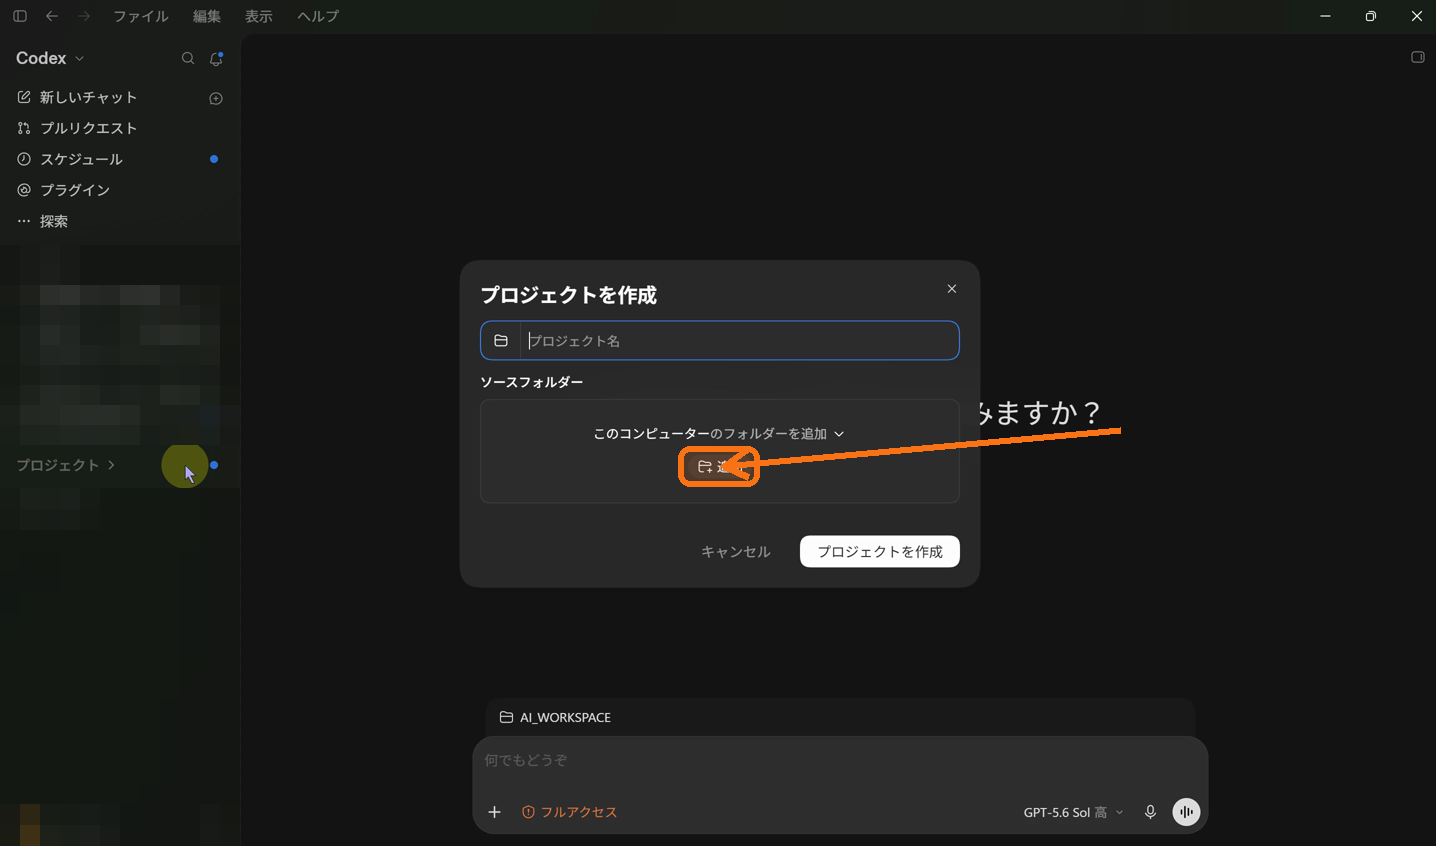Go forward with the right arrow icon
Viewport: 1436px width, 846px height.
[84, 16]
